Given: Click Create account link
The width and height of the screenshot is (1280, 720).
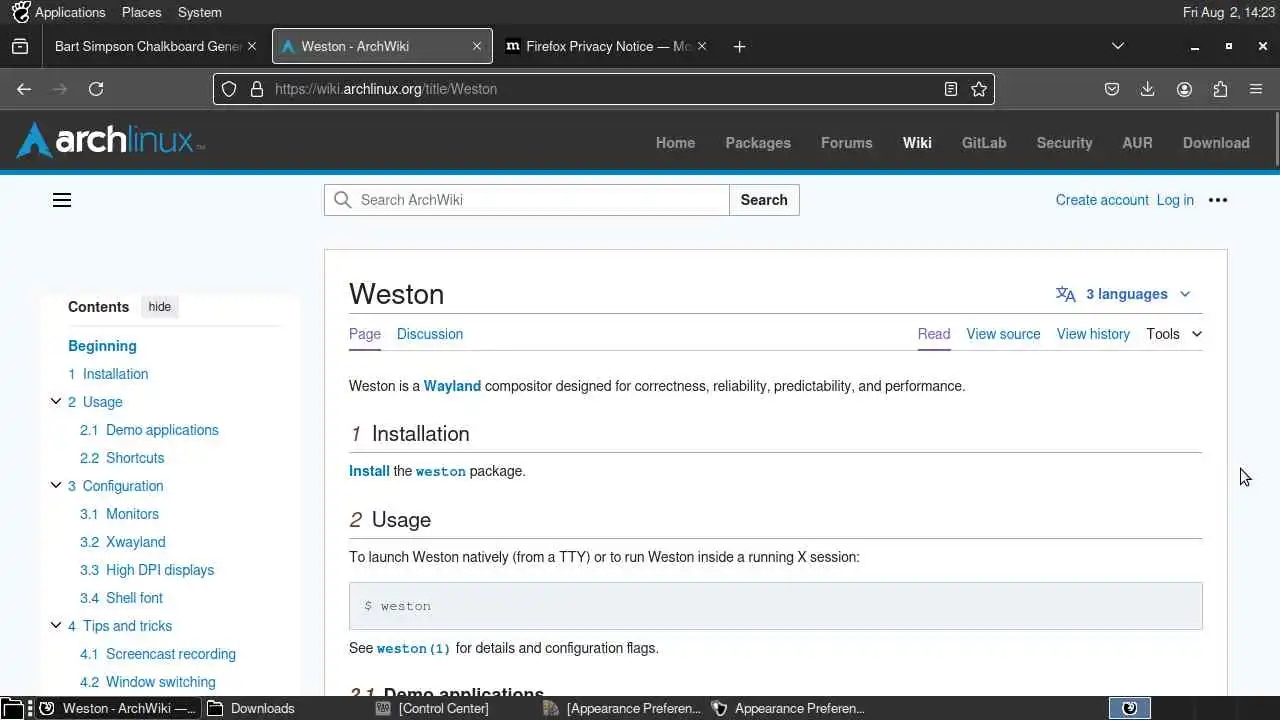Looking at the screenshot, I should click(1102, 200).
